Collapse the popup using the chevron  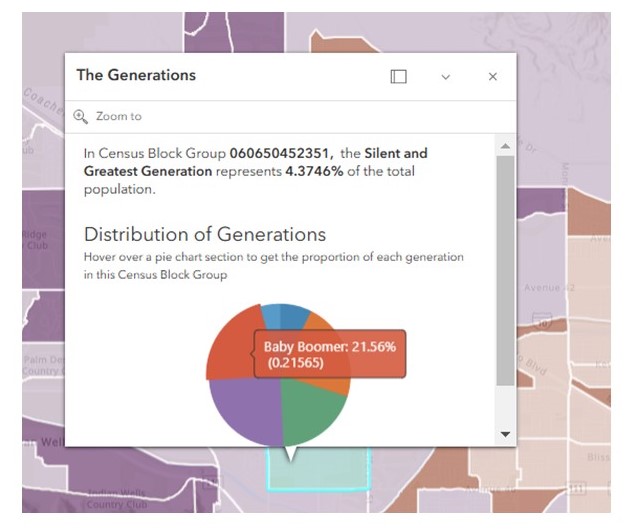pos(446,77)
